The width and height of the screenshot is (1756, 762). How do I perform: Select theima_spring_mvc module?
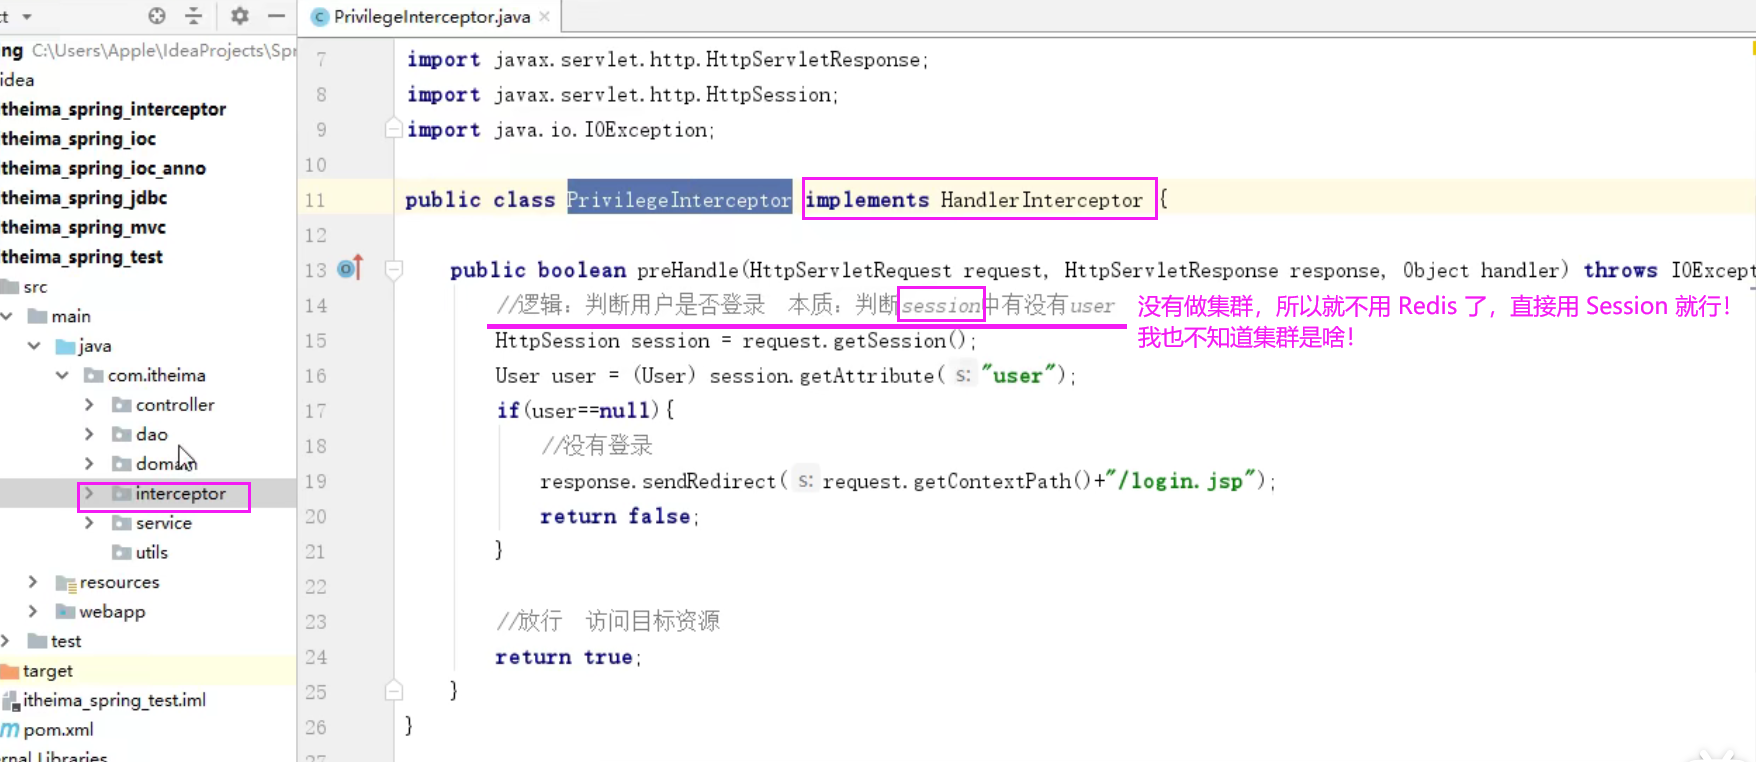[x=83, y=227]
